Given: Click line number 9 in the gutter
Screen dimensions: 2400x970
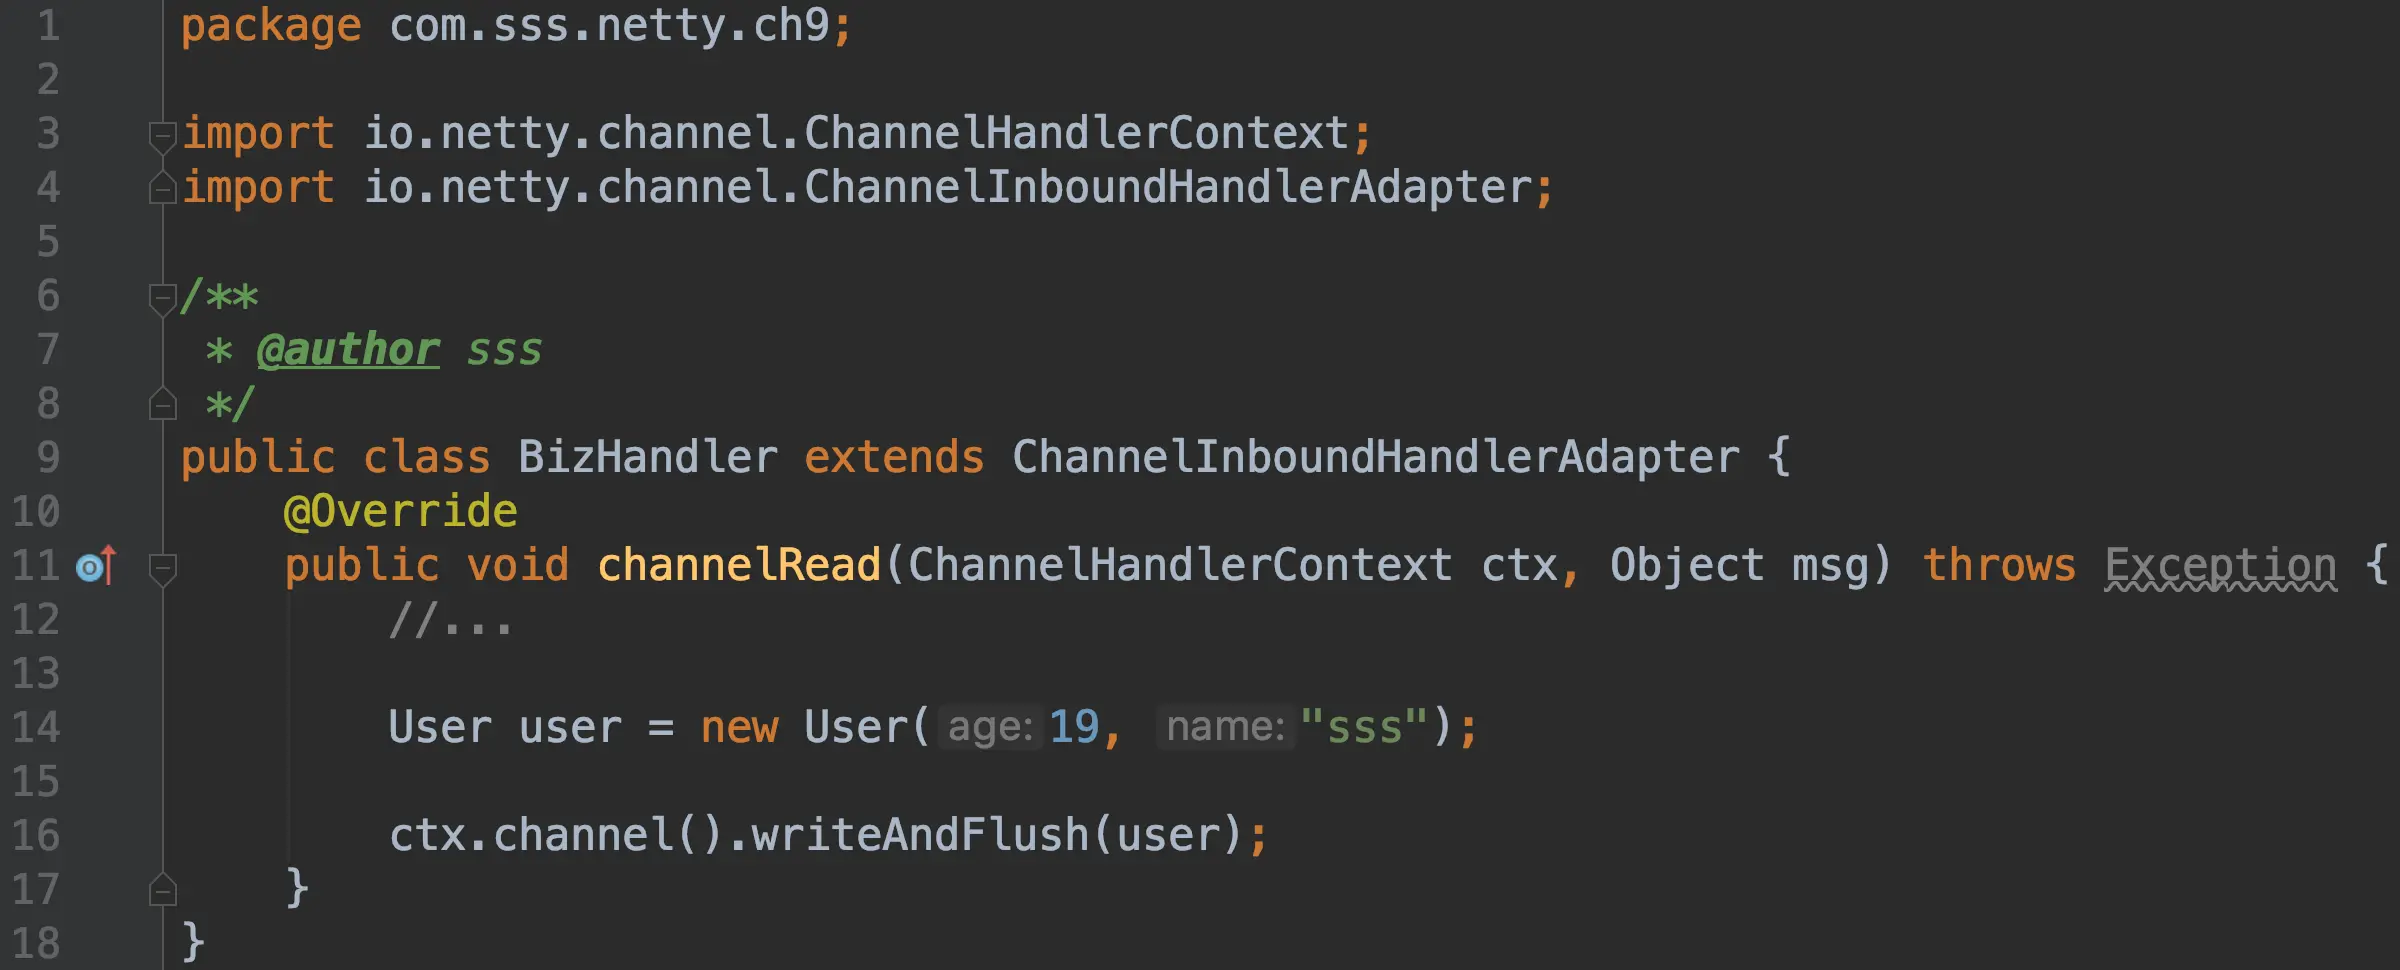Looking at the screenshot, I should [x=48, y=458].
